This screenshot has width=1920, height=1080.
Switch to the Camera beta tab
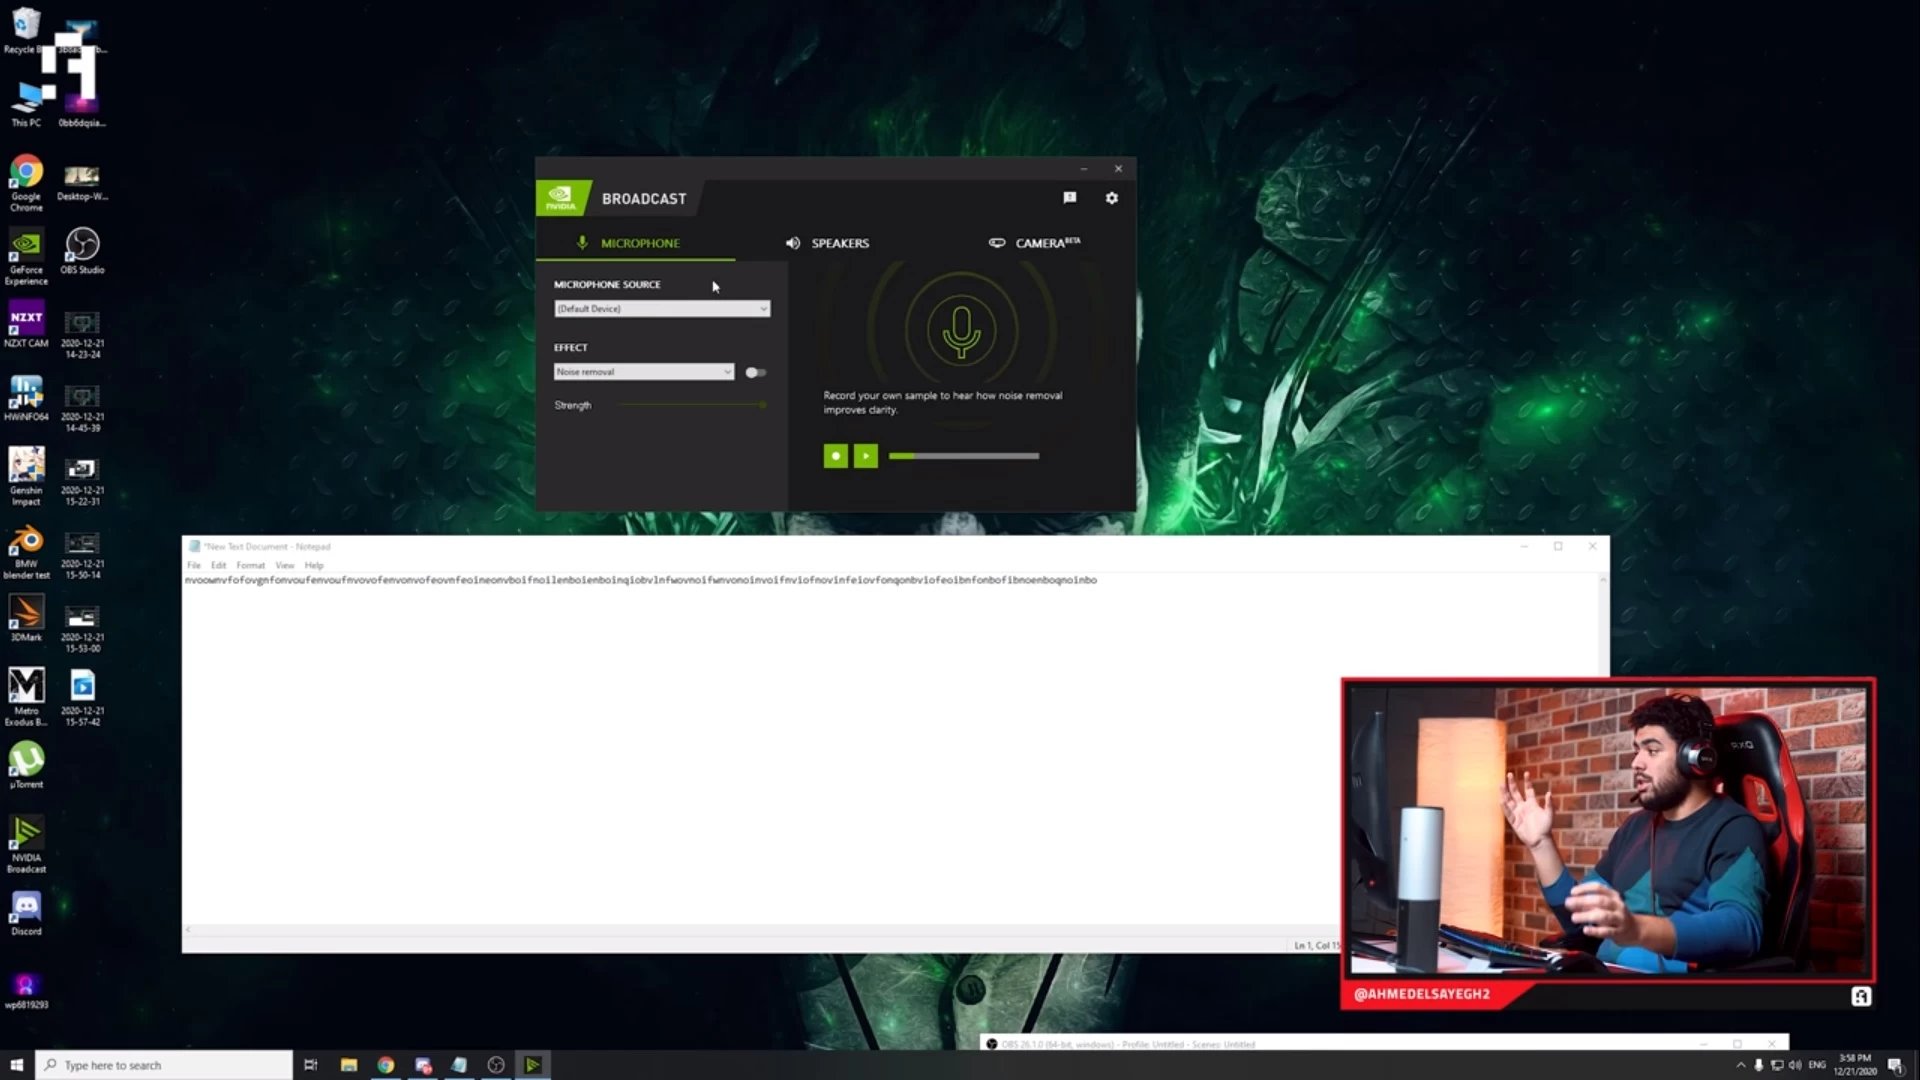pyautogui.click(x=1034, y=243)
